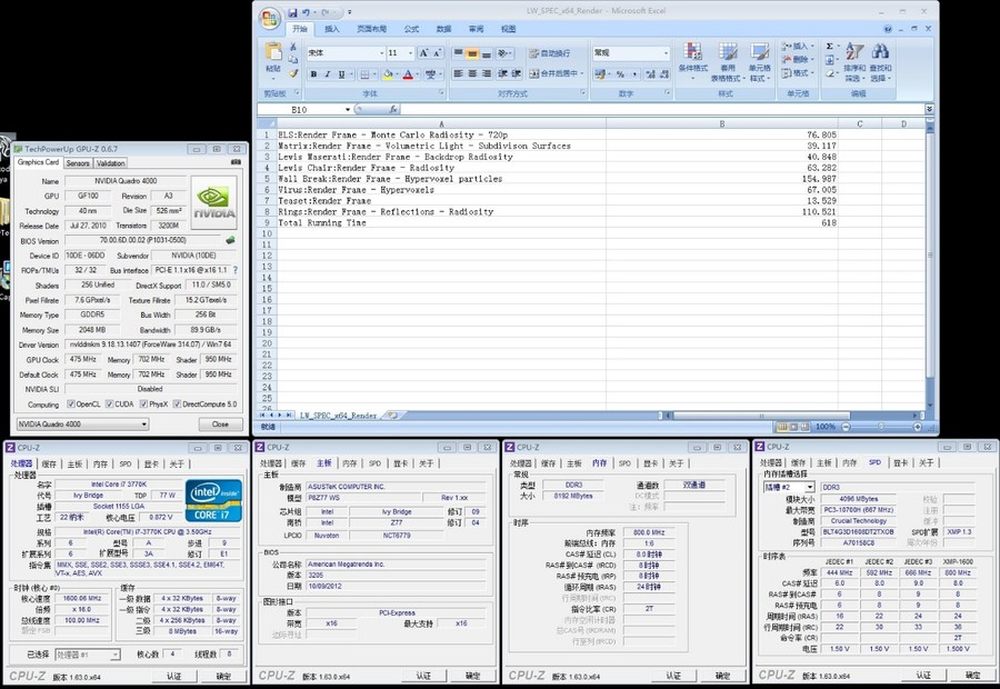Viewport: 1000px width, 689px height.
Task: Toggle wrap text (自动换行) in Excel
Action: (550, 54)
